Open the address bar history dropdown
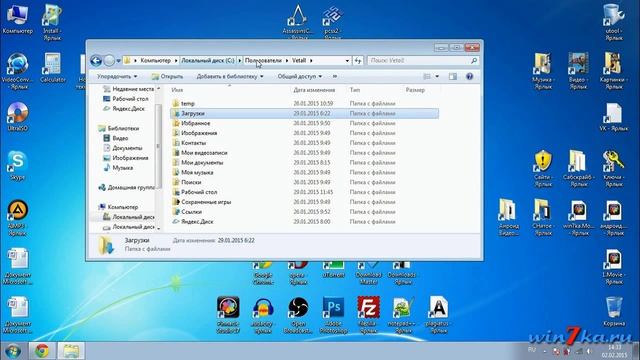The height and width of the screenshot is (360, 640). pyautogui.click(x=347, y=60)
